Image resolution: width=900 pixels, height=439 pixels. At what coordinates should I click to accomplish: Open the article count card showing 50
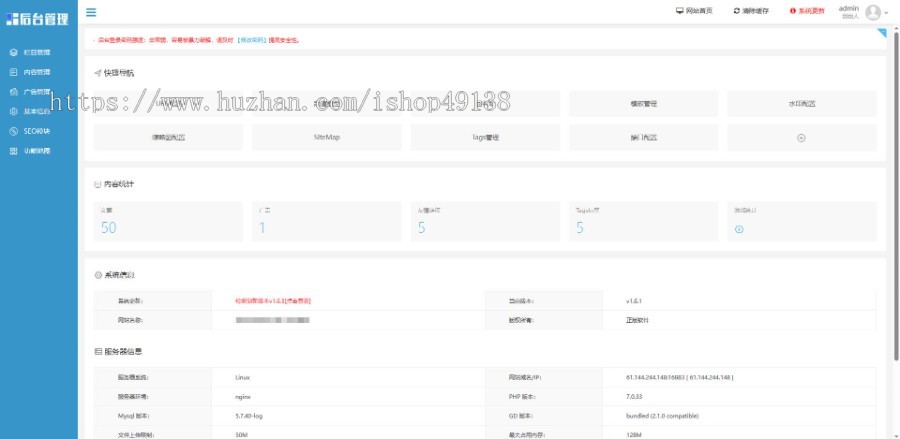coord(168,221)
